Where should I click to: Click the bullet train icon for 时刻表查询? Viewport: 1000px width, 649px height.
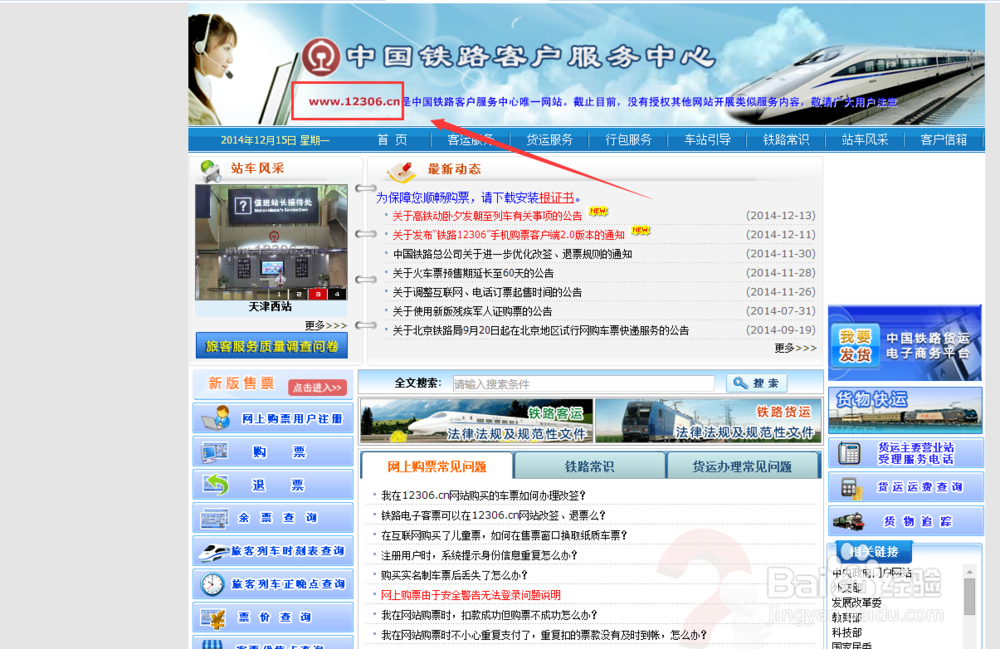pos(214,551)
